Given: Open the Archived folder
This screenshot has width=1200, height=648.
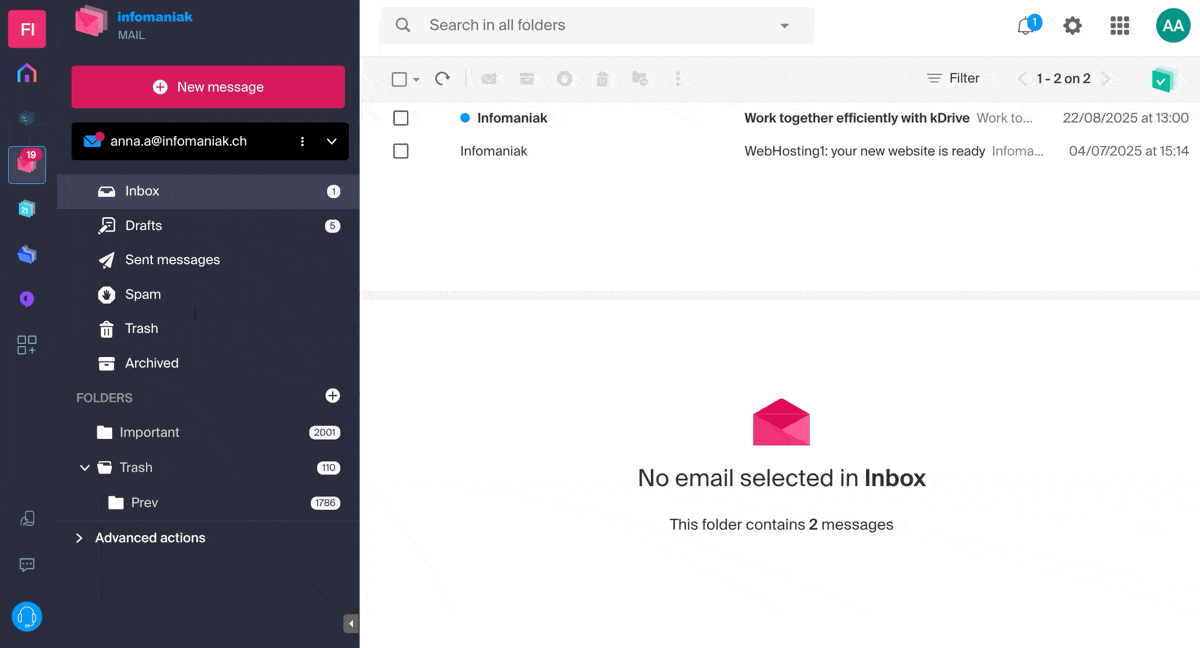Looking at the screenshot, I should point(208,364).
